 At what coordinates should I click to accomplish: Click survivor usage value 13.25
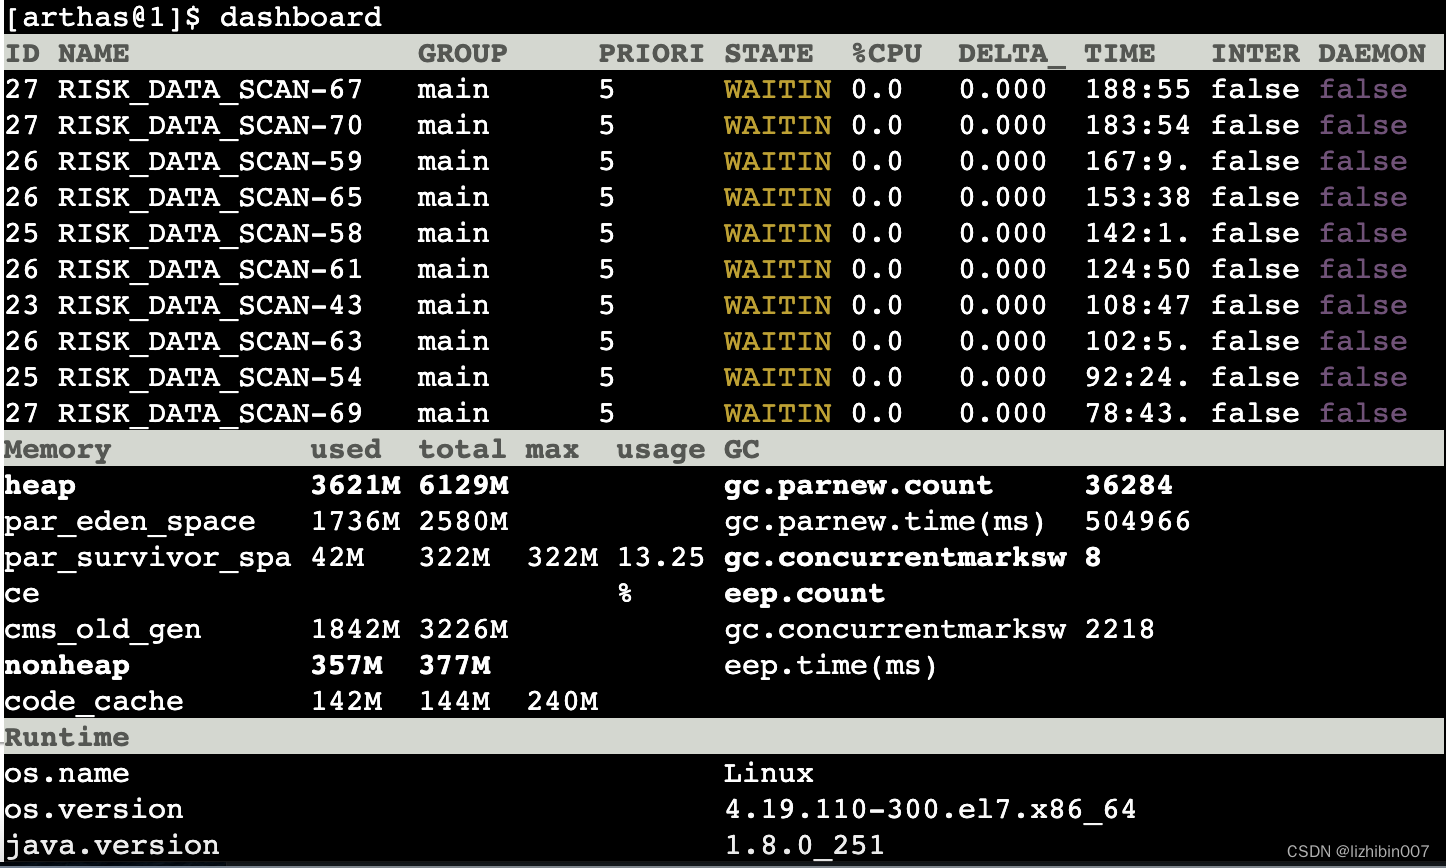point(660,557)
